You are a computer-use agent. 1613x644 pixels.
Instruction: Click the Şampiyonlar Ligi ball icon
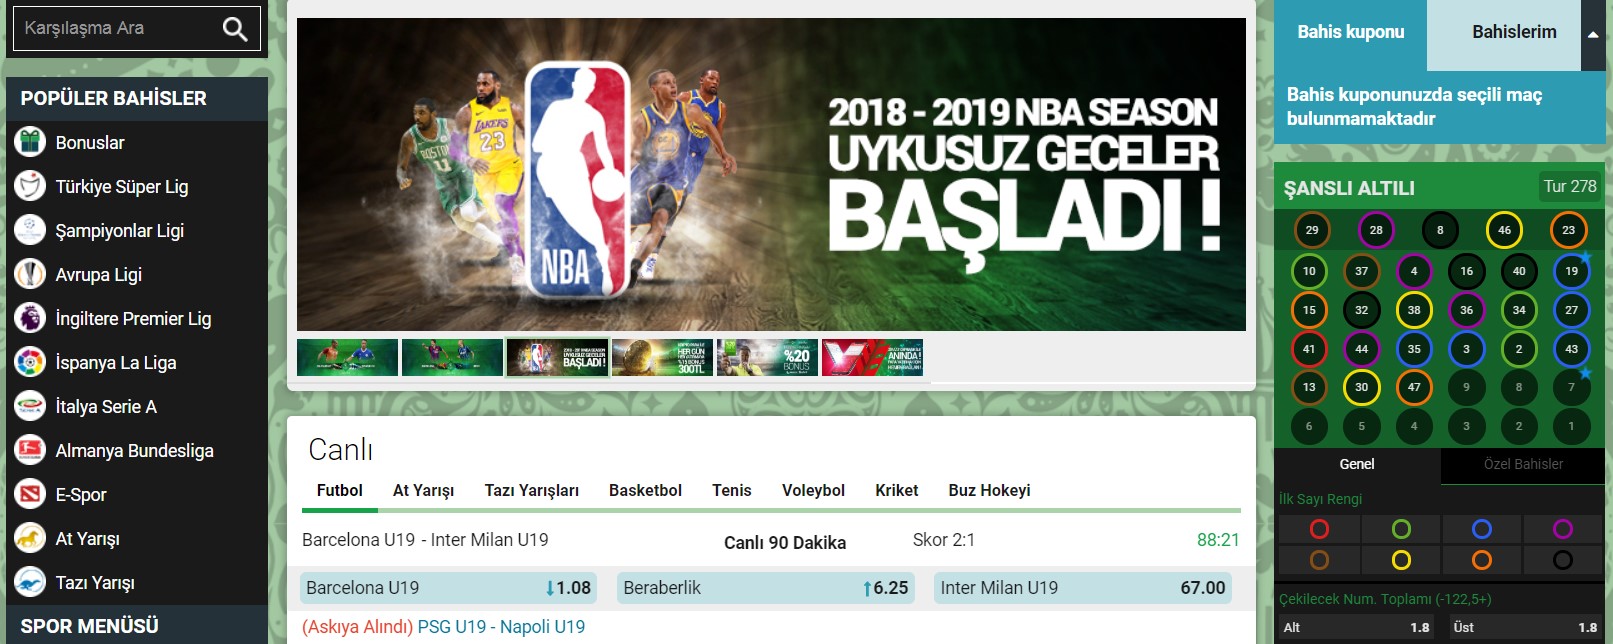pyautogui.click(x=30, y=230)
